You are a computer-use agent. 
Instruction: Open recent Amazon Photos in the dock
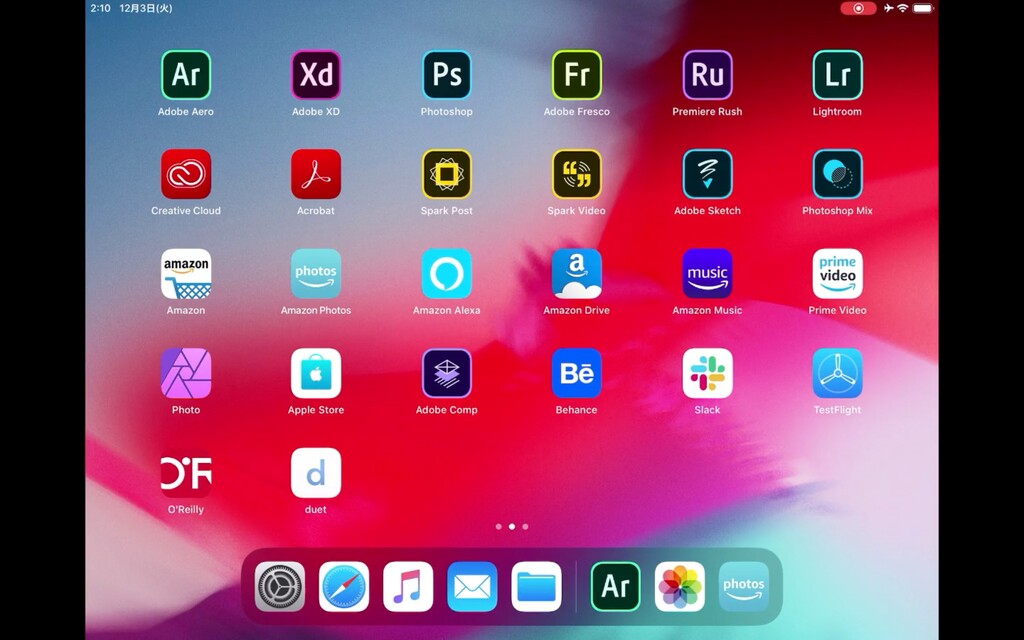point(744,586)
